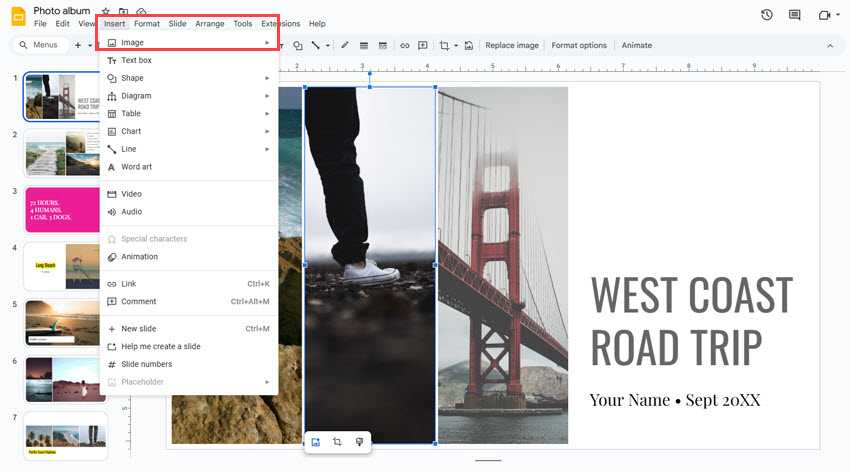The width and height of the screenshot is (850, 472).
Task: Open the Edit menu
Action: tap(62, 24)
